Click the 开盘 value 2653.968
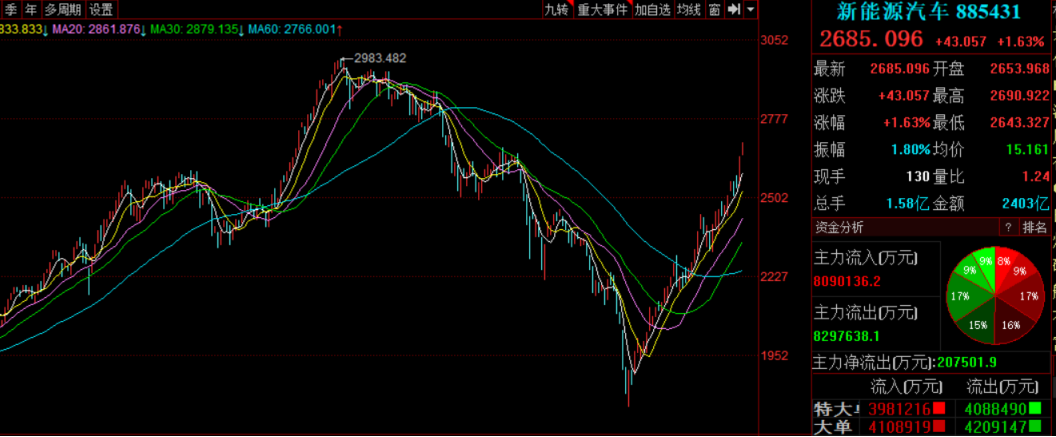 [1019, 69]
